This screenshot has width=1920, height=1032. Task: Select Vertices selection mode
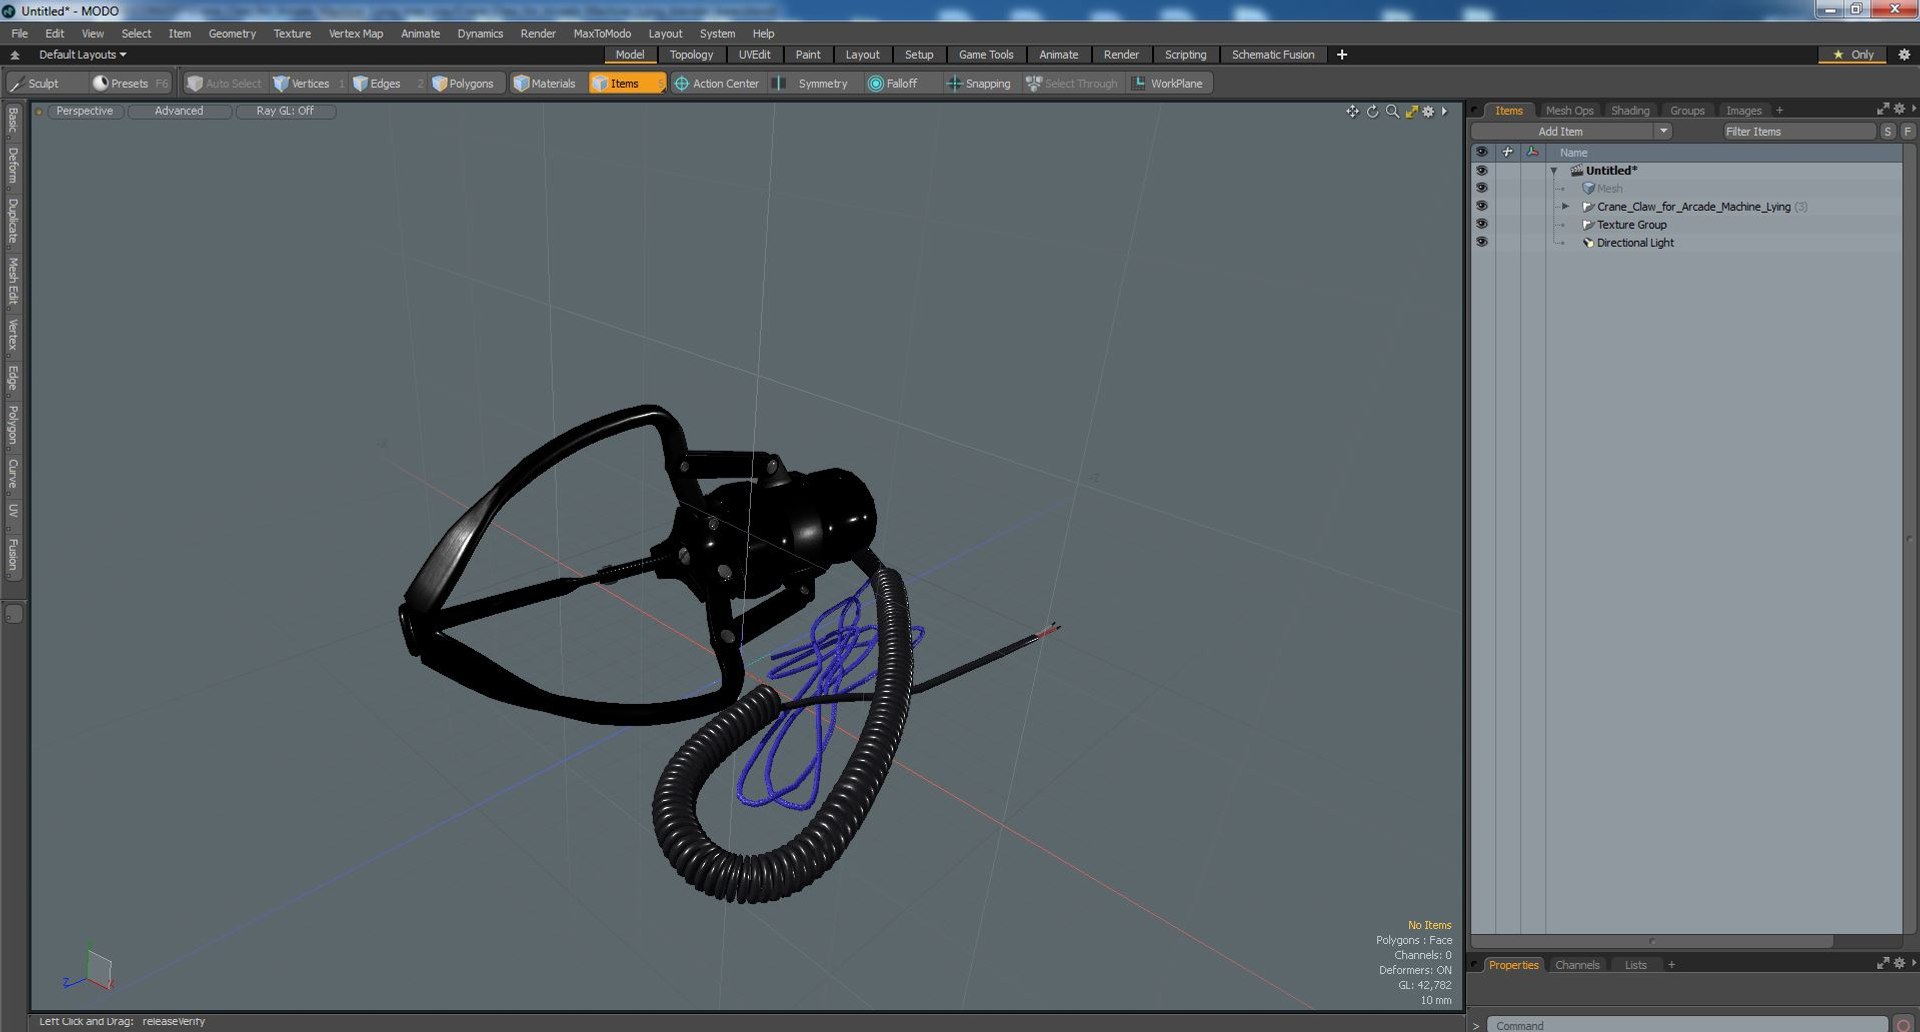pyautogui.click(x=301, y=83)
